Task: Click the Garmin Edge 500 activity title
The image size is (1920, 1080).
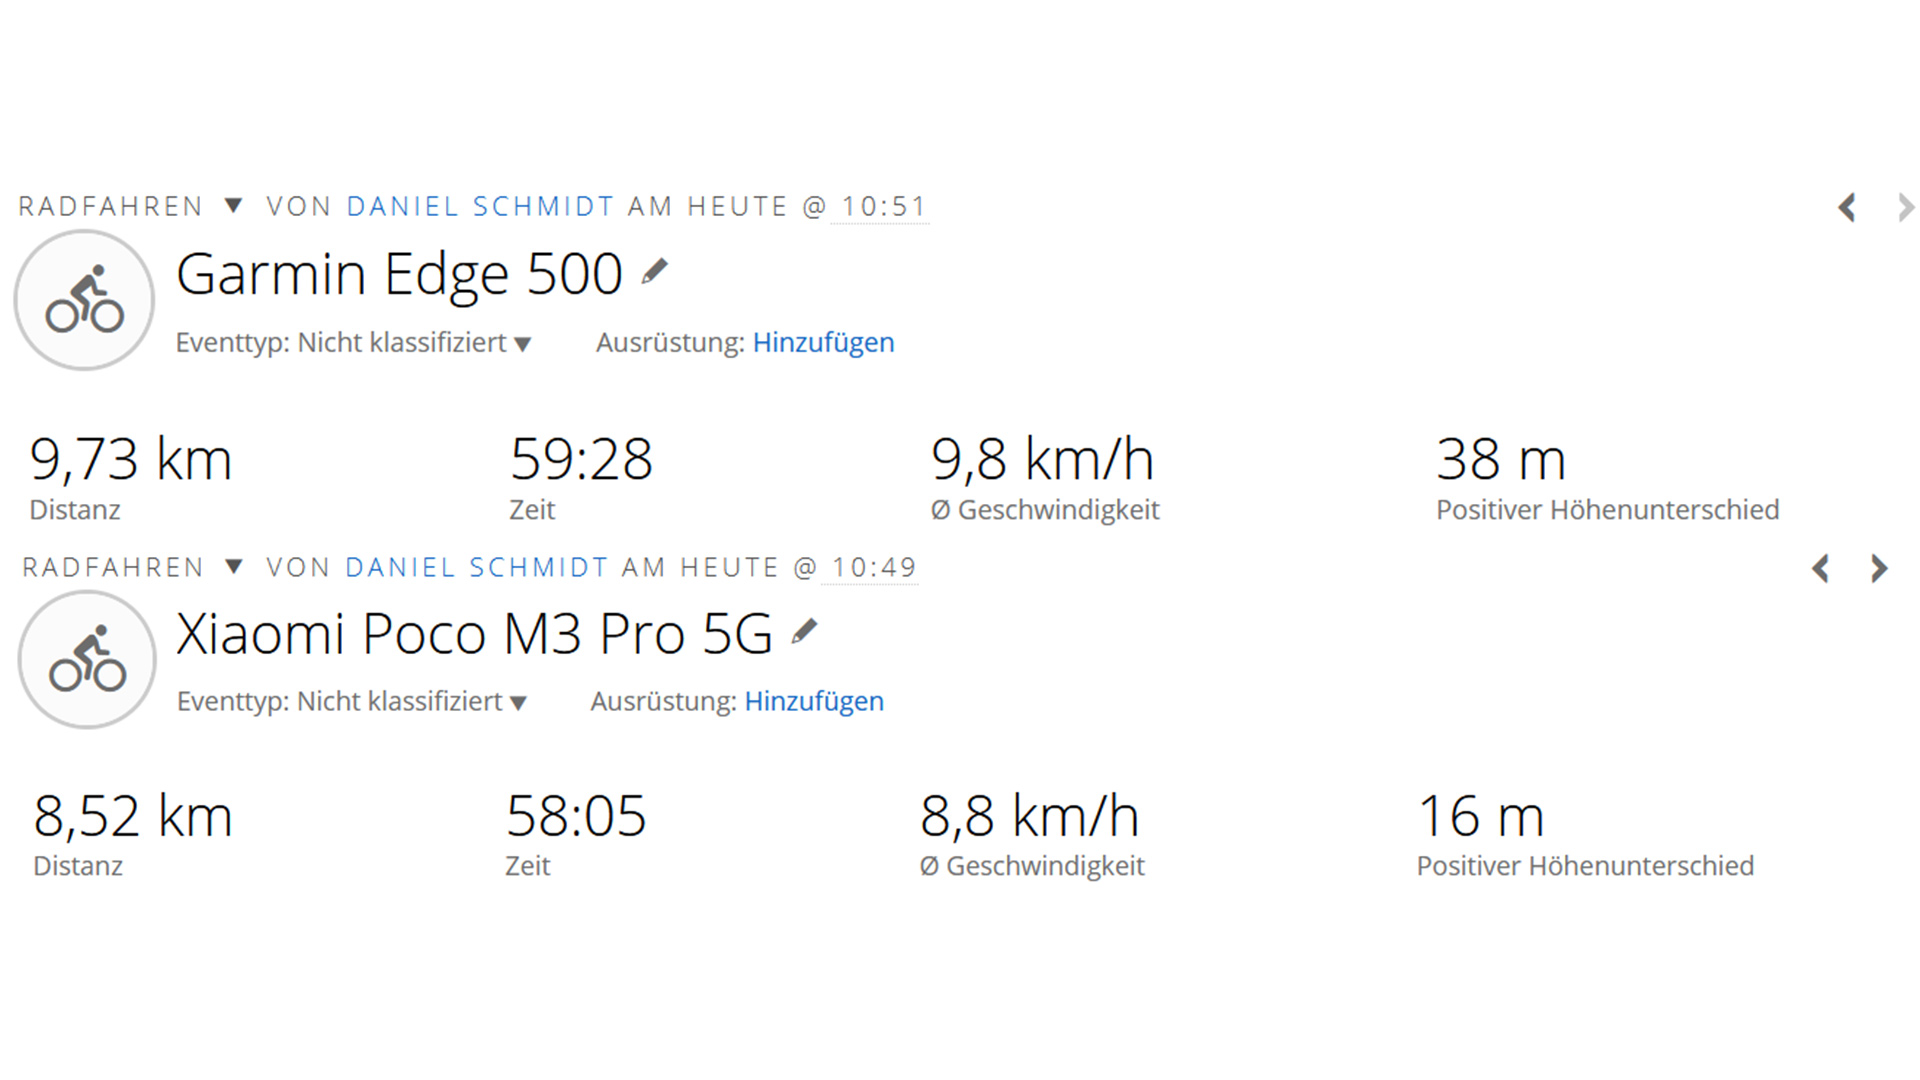Action: point(399,274)
